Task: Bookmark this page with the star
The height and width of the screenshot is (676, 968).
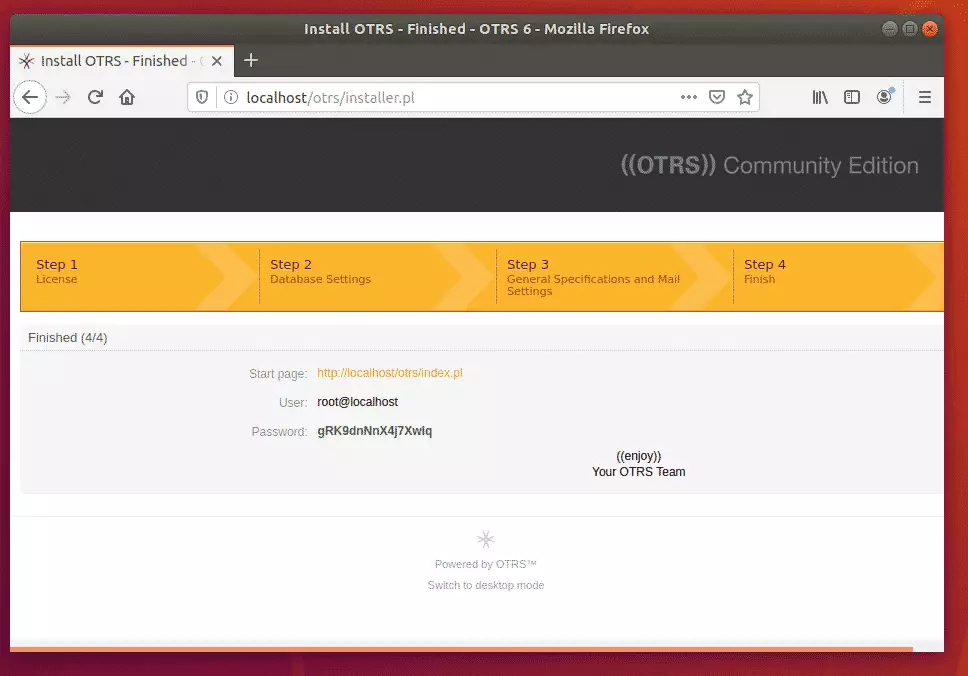Action: point(745,97)
